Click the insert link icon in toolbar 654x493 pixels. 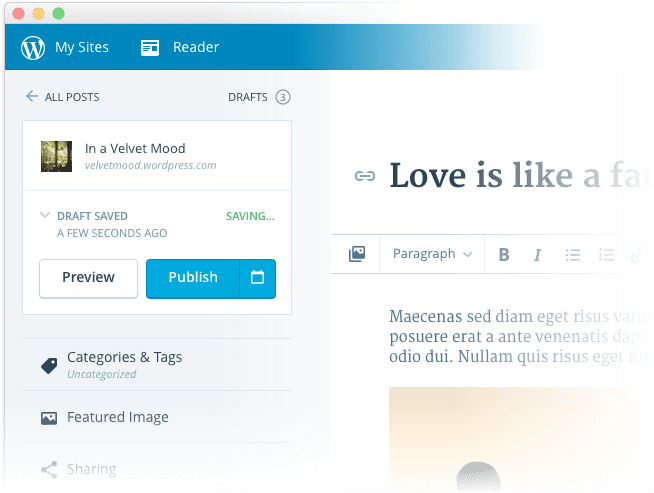tap(638, 254)
